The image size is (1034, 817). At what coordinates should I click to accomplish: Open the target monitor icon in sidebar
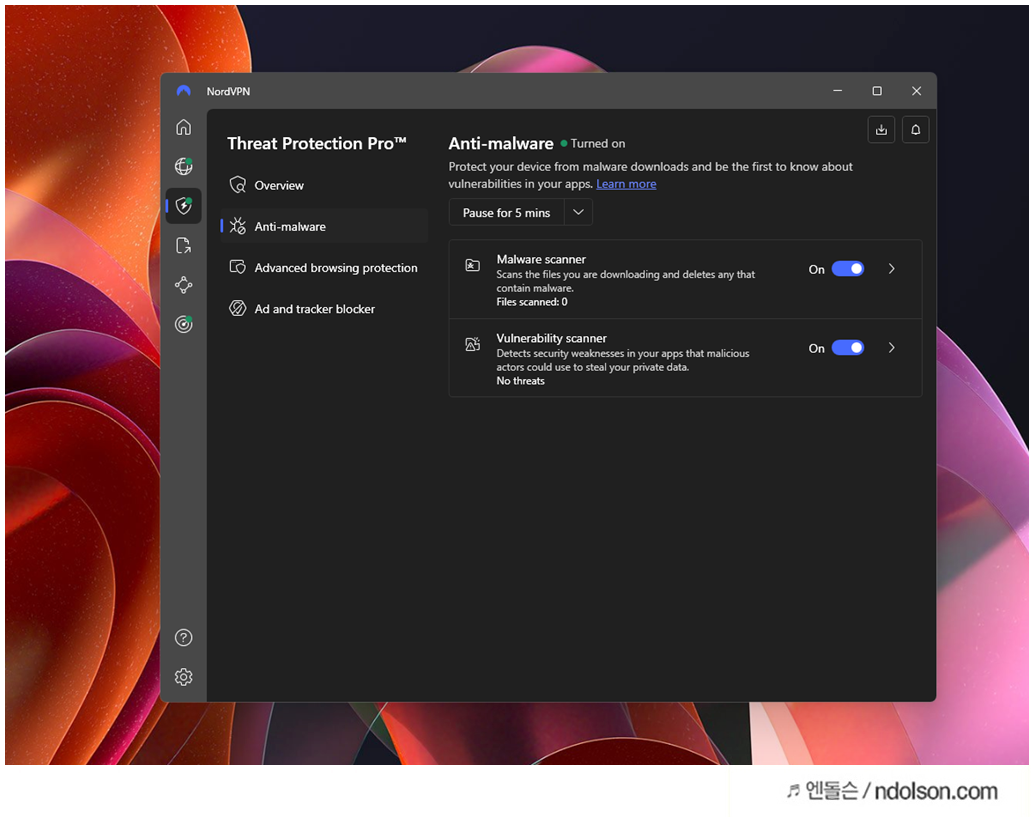pyautogui.click(x=183, y=324)
